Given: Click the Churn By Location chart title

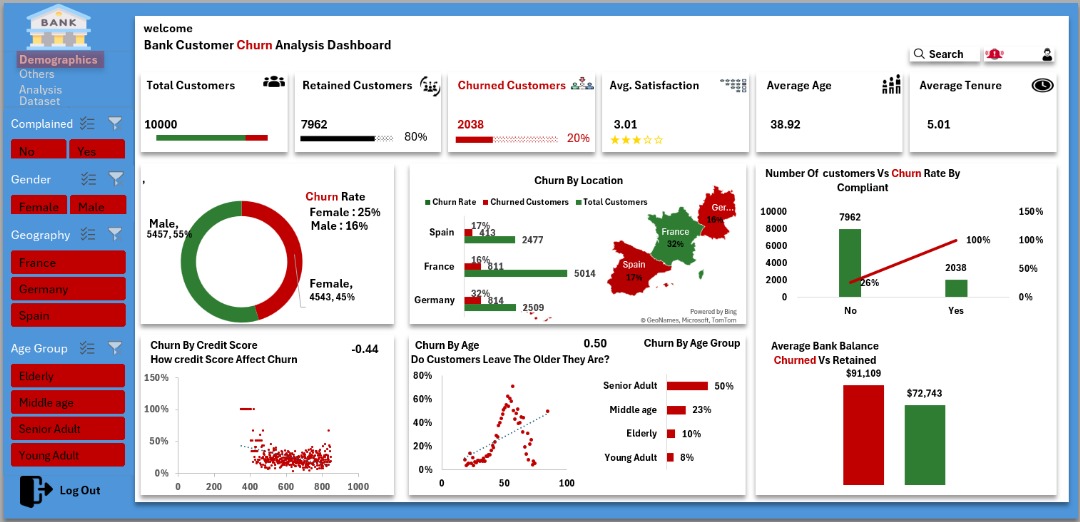Looking at the screenshot, I should tap(579, 180).
